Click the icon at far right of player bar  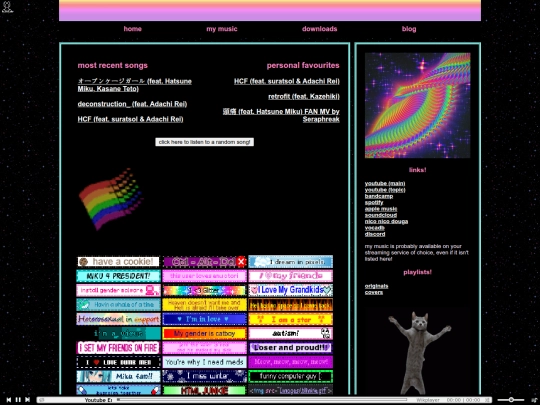534,399
